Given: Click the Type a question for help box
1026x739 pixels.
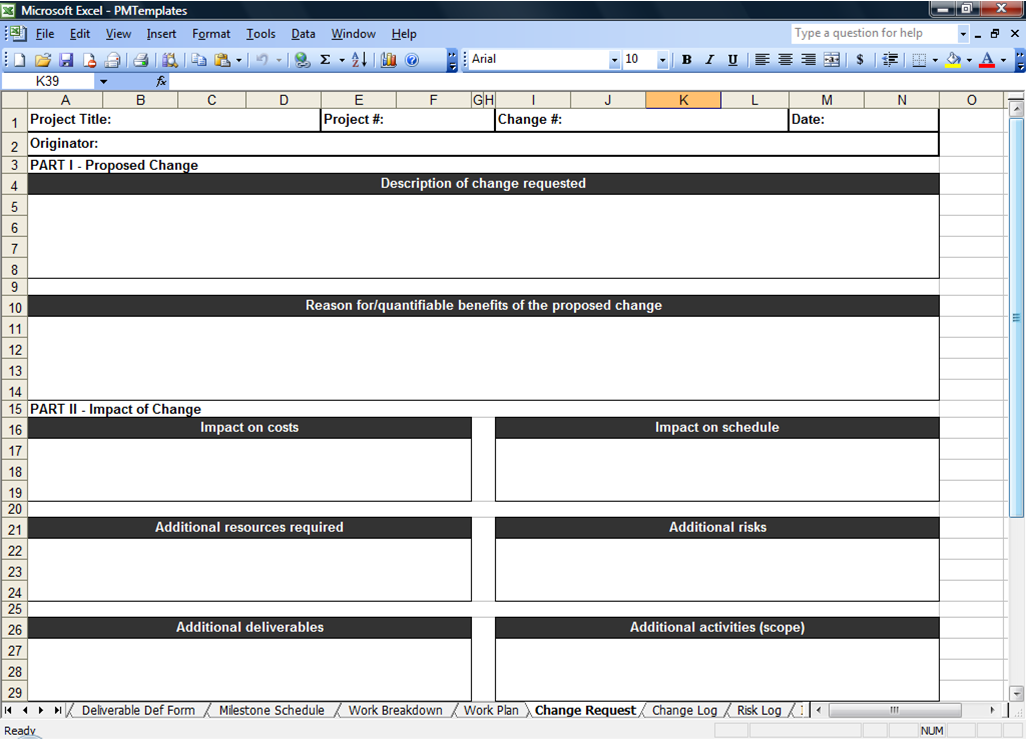Looking at the screenshot, I should point(874,33).
